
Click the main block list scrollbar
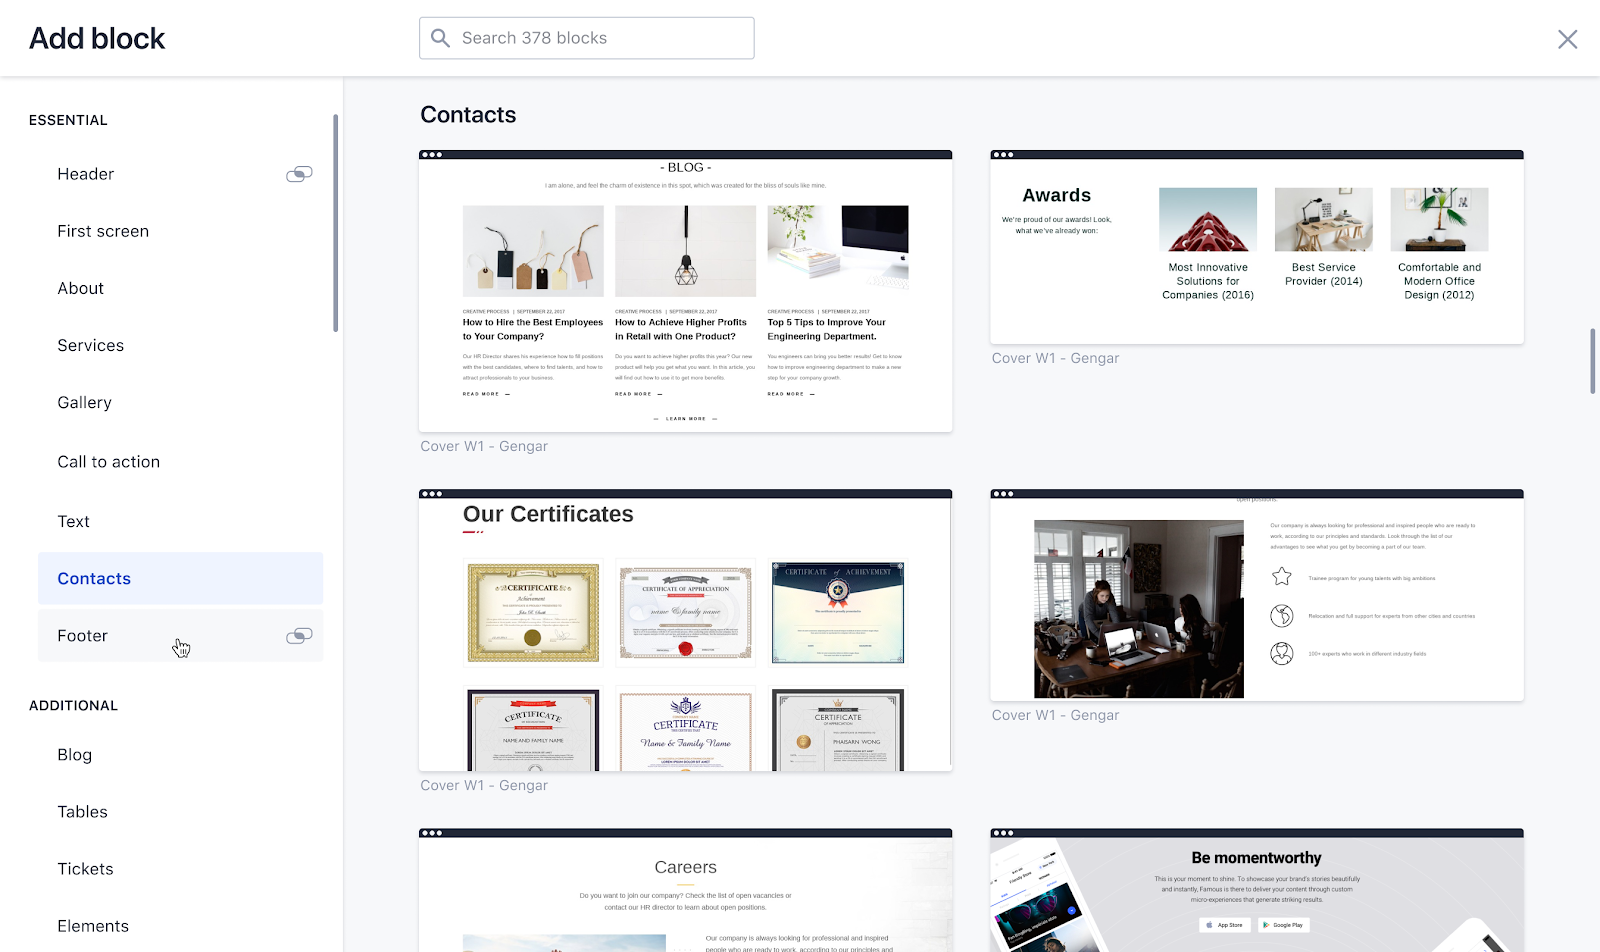coord(1592,360)
